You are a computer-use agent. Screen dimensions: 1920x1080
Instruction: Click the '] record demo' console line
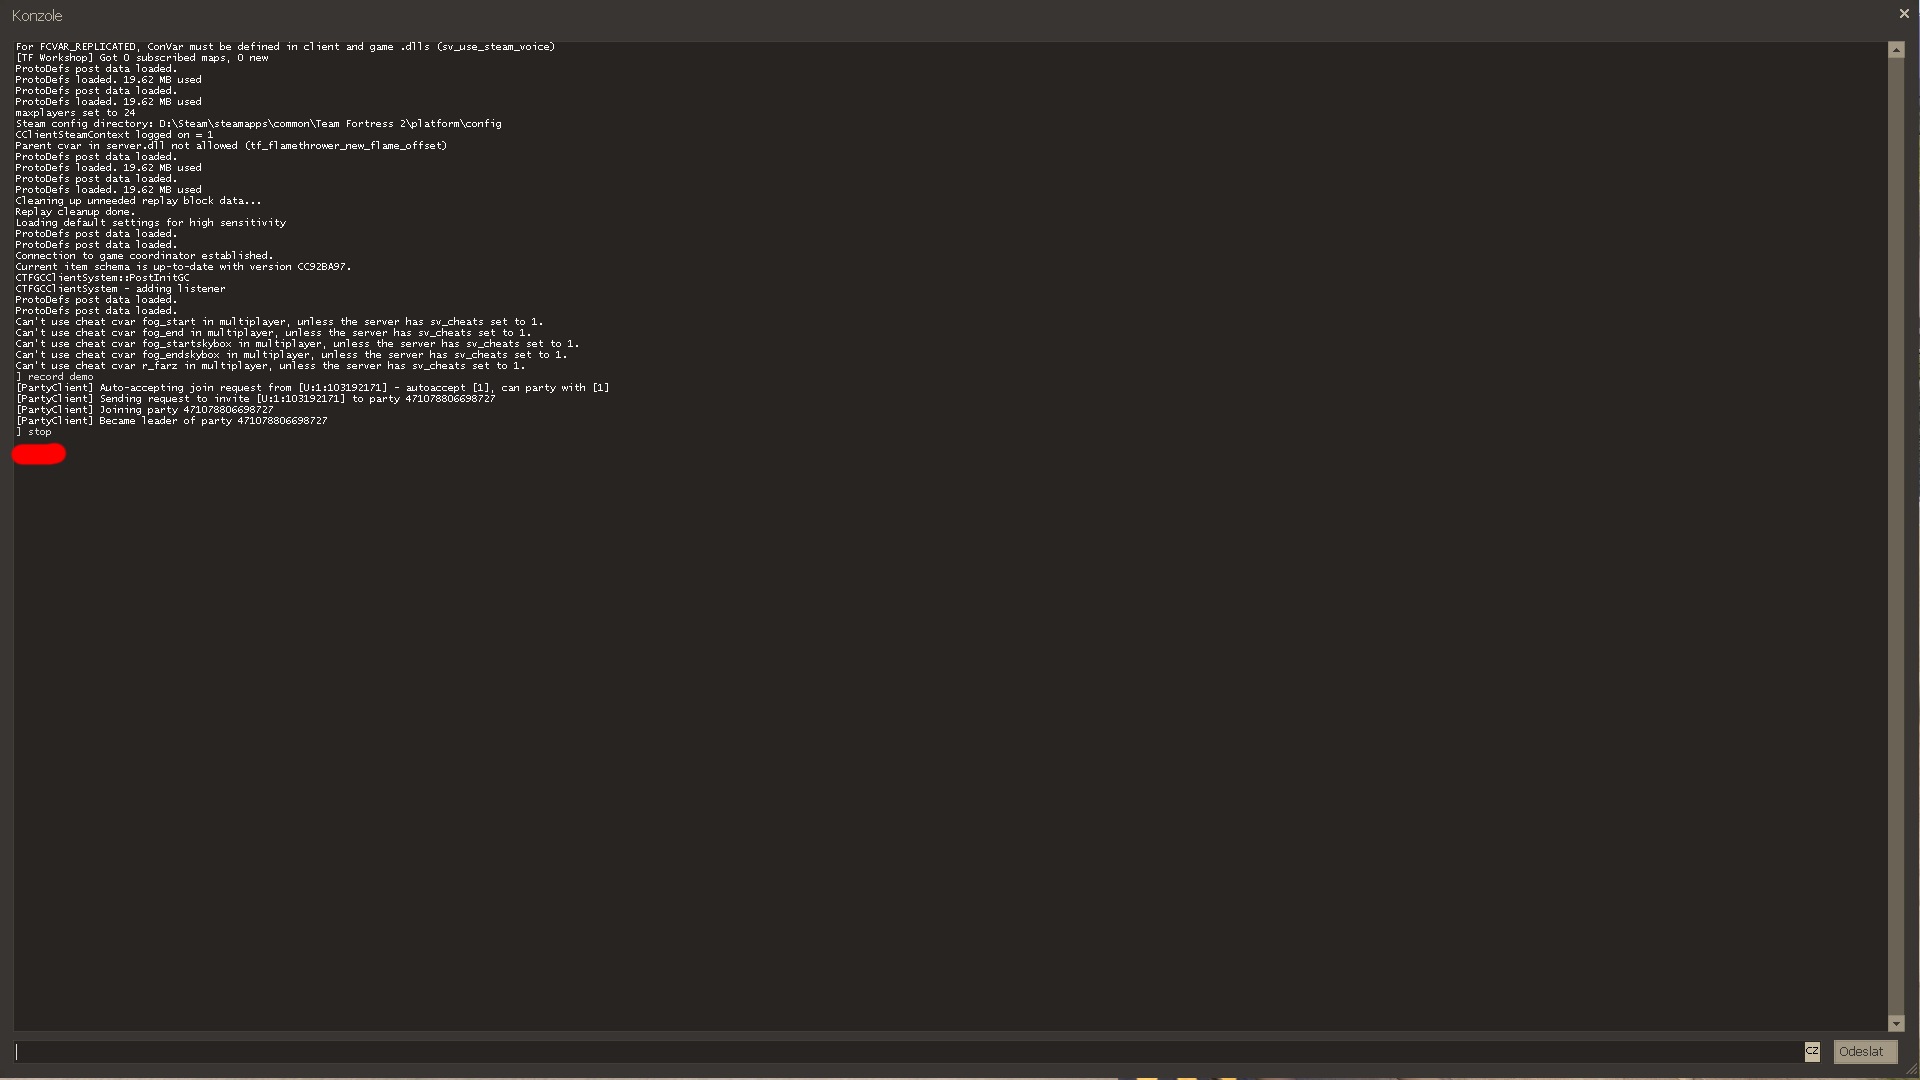pyautogui.click(x=55, y=377)
